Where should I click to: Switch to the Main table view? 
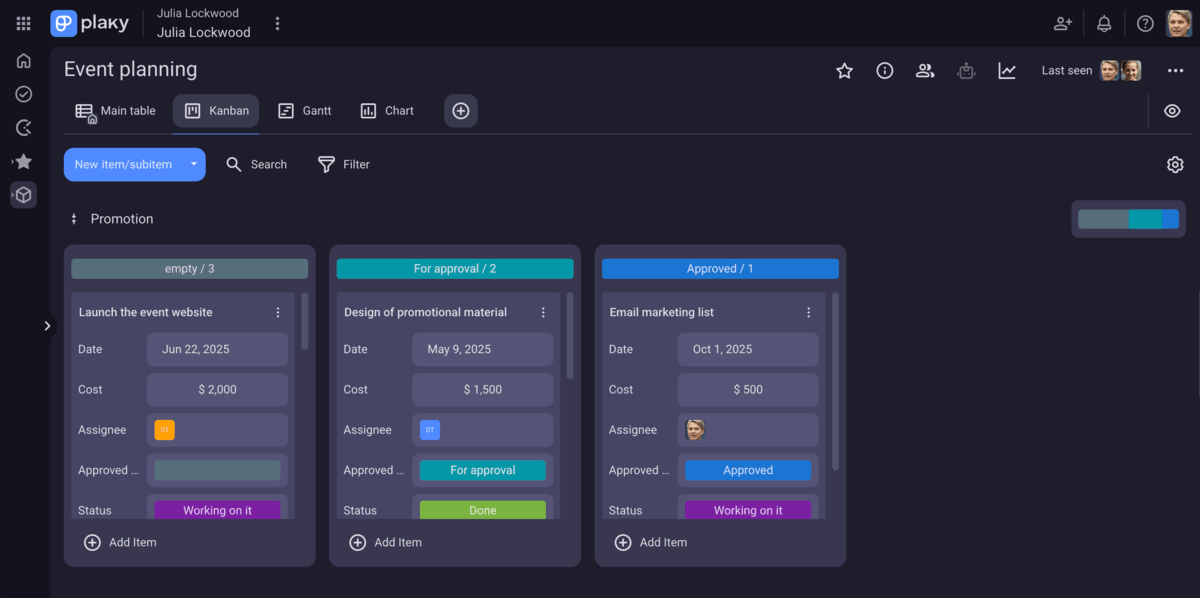click(115, 110)
